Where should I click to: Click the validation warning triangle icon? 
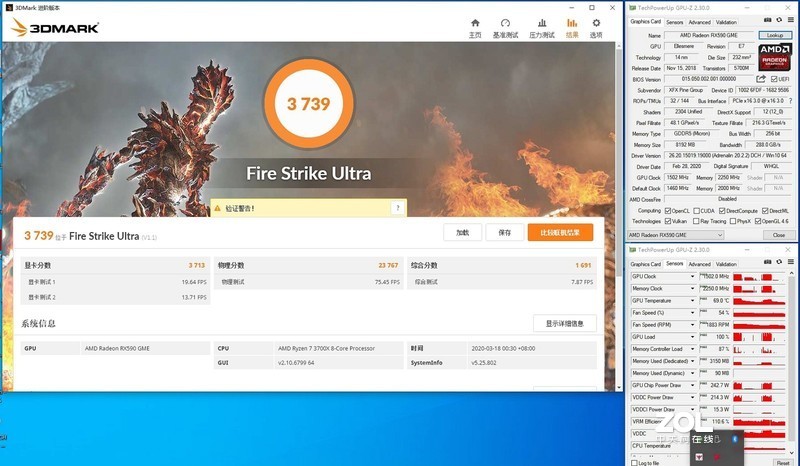pos(218,208)
